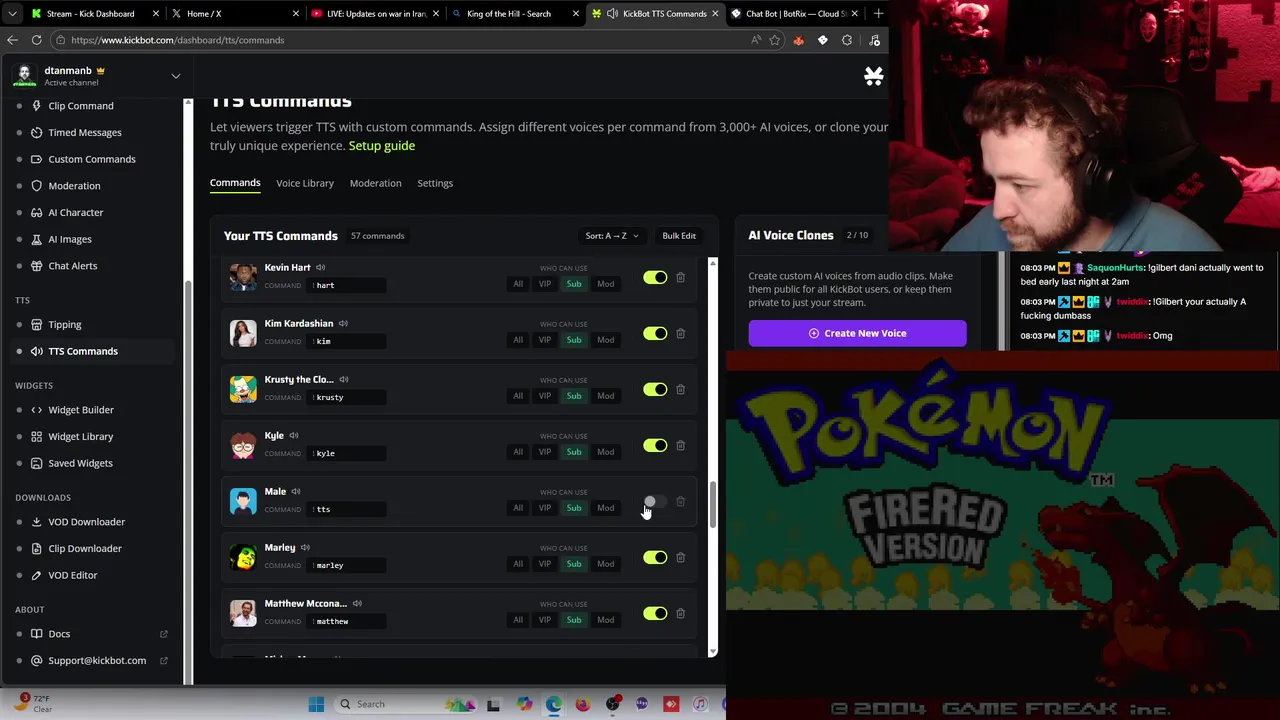Screen dimensions: 1280x720
Task: Open the Docs link in sidebar
Action: coord(59,634)
